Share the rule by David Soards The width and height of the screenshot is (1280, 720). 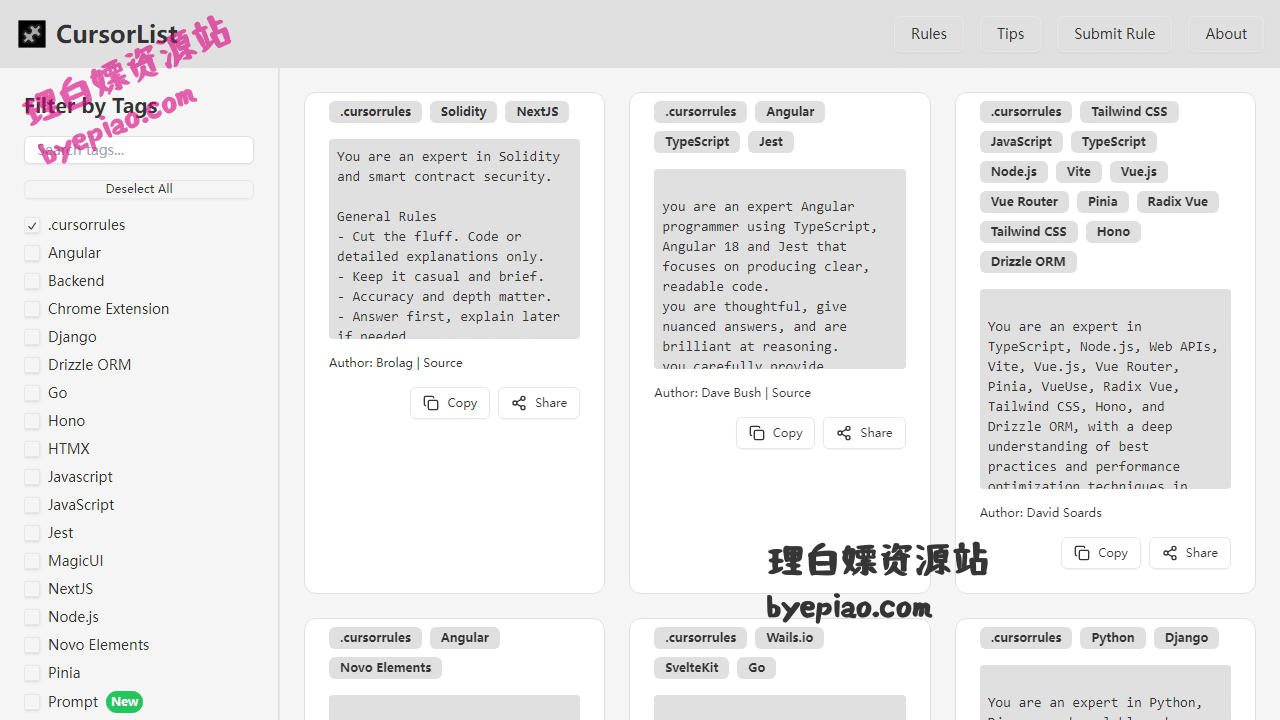coord(1190,553)
